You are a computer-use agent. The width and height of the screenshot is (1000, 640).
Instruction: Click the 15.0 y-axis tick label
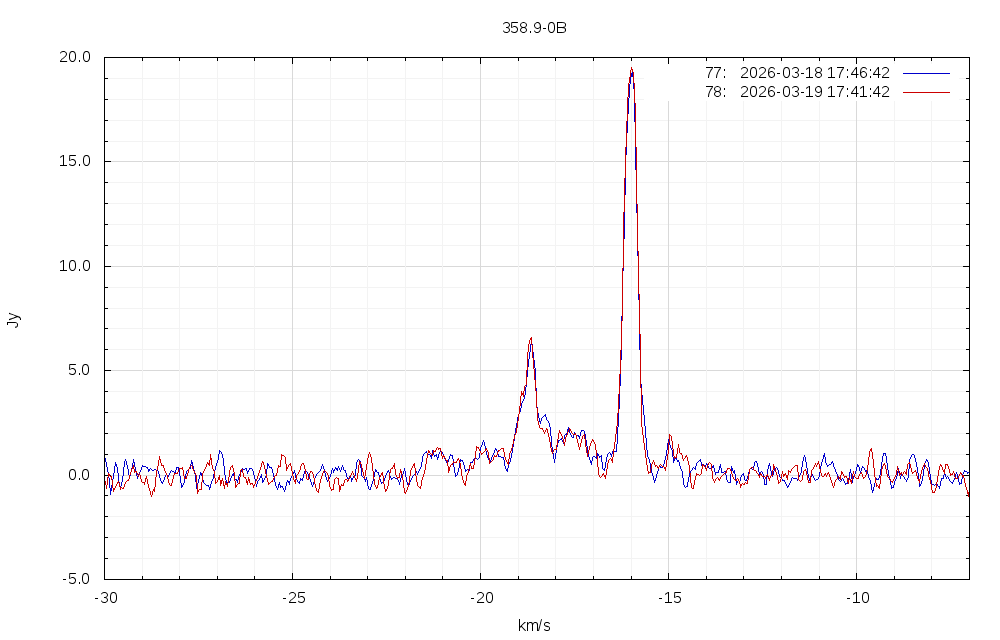click(75, 161)
